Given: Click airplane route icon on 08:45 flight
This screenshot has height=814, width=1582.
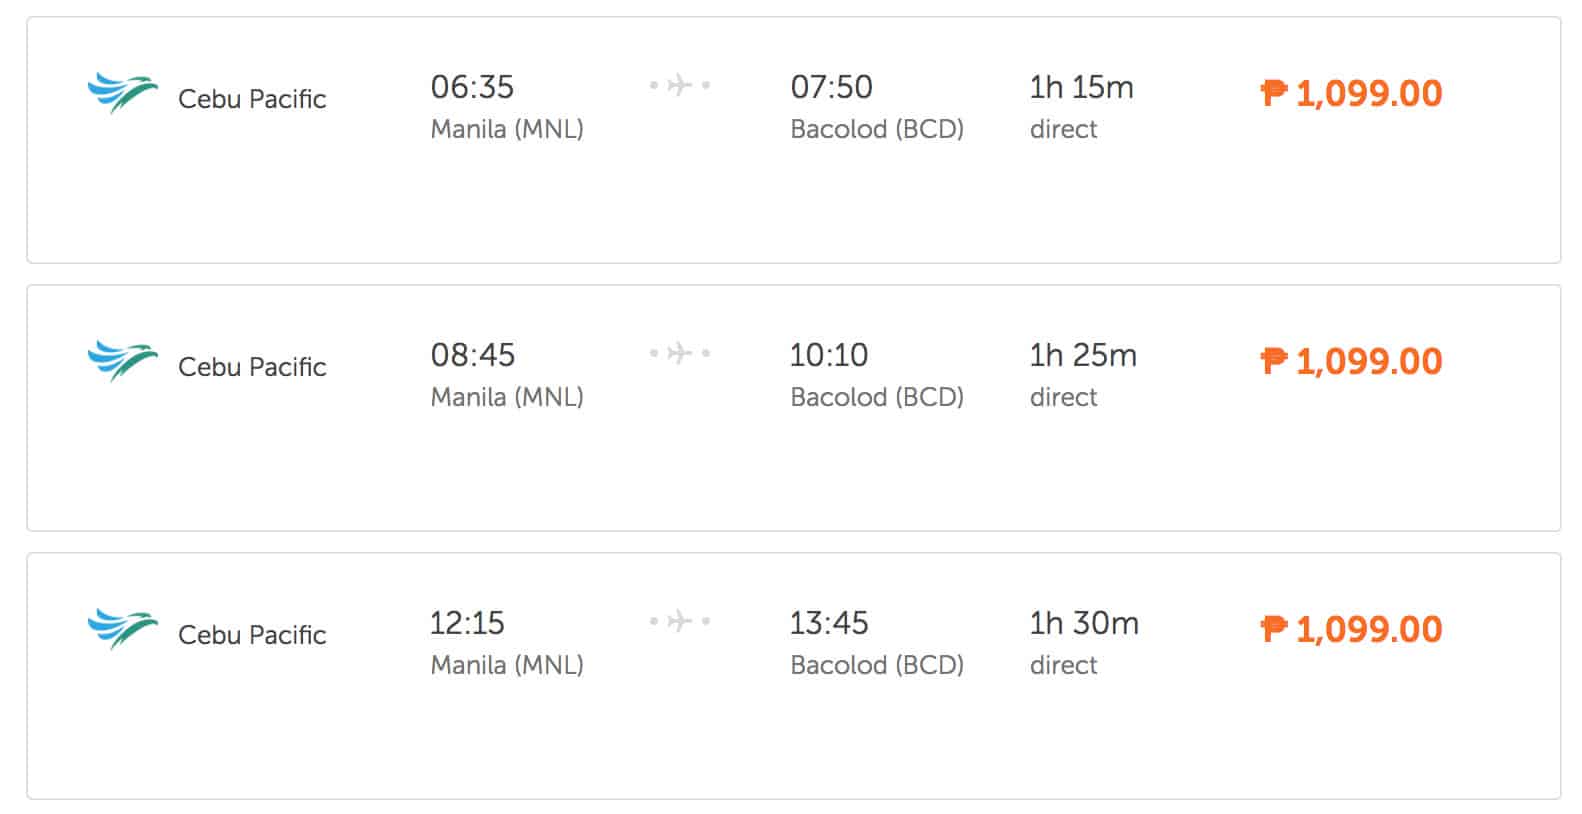Looking at the screenshot, I should (x=680, y=353).
